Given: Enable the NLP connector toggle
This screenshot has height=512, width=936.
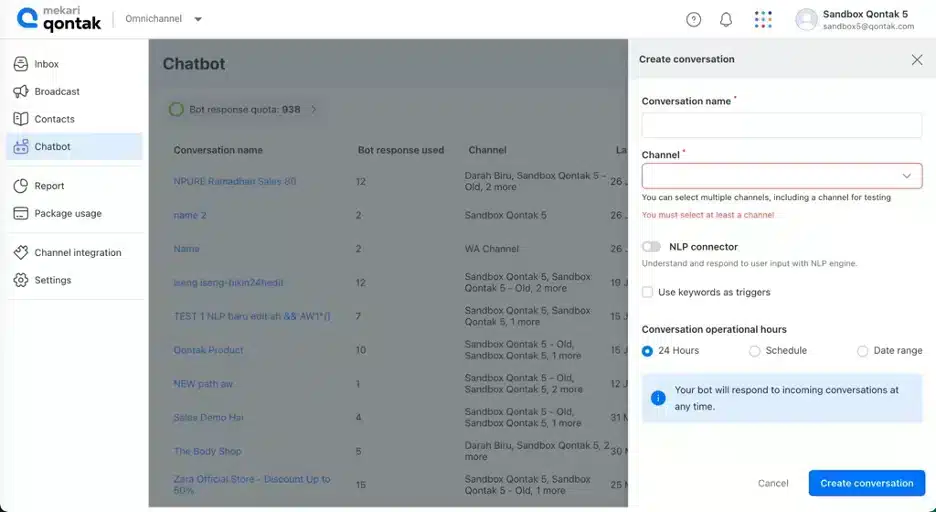Looking at the screenshot, I should 651,246.
